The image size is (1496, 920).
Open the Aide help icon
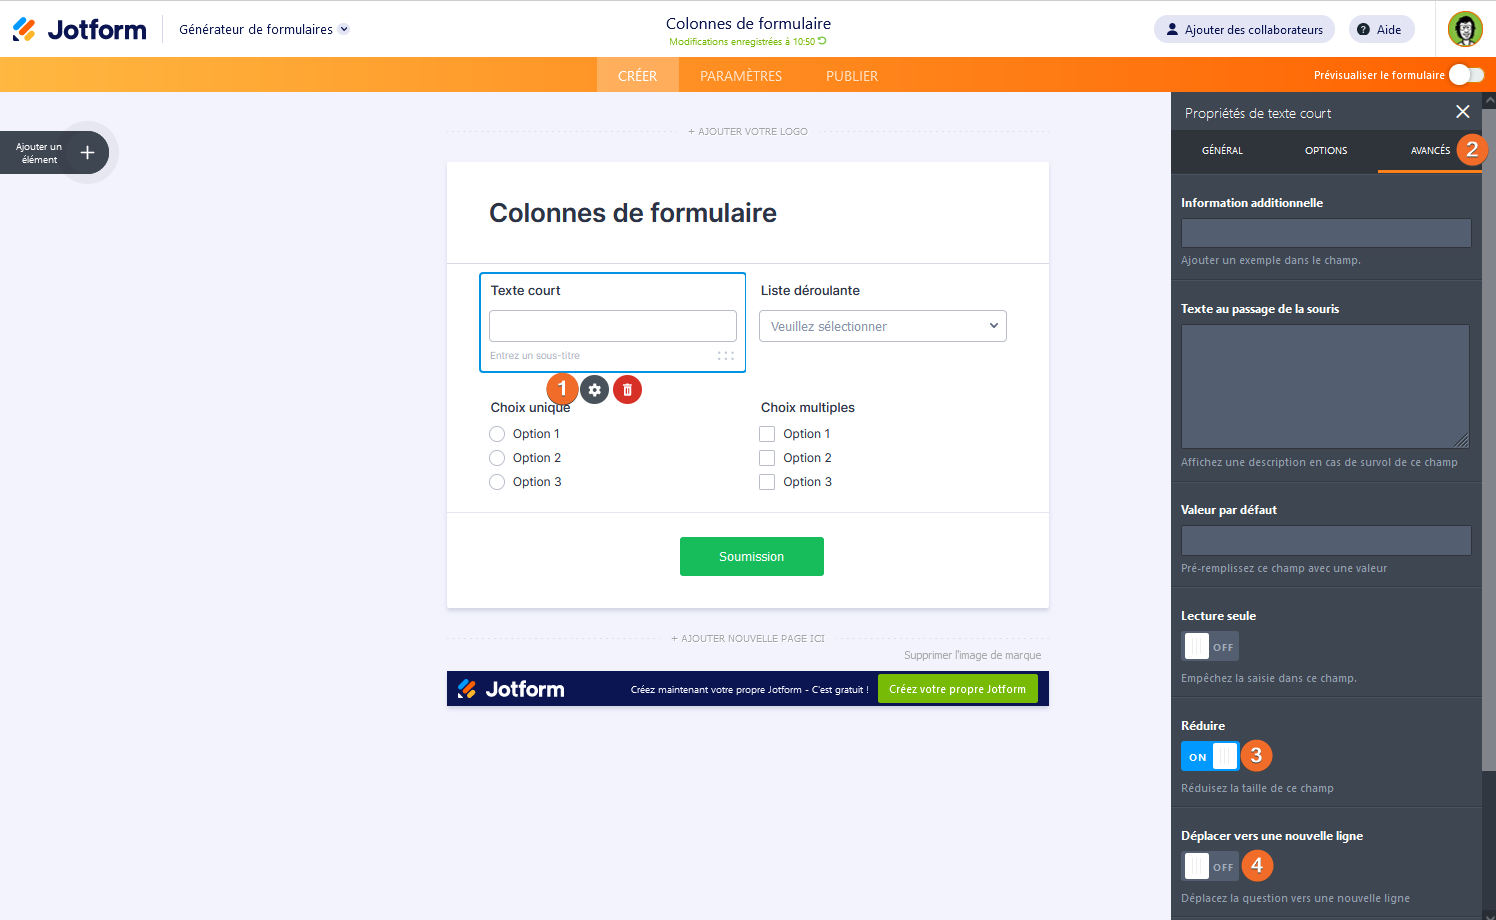point(1365,29)
